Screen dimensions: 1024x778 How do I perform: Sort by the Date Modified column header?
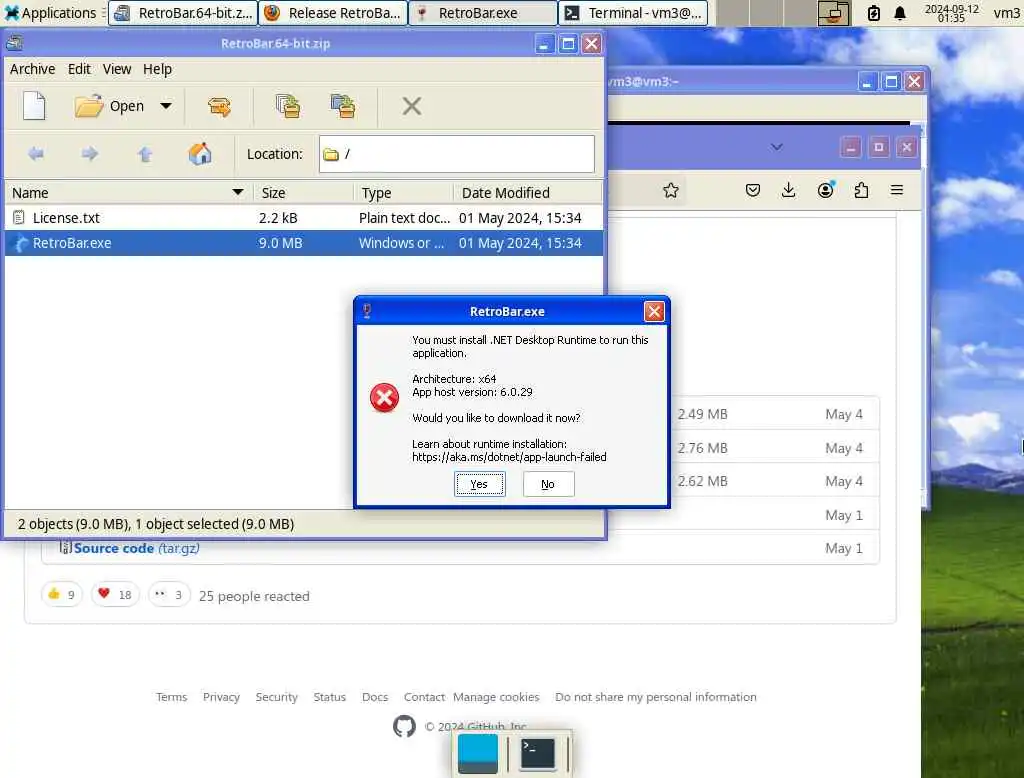pos(528,193)
